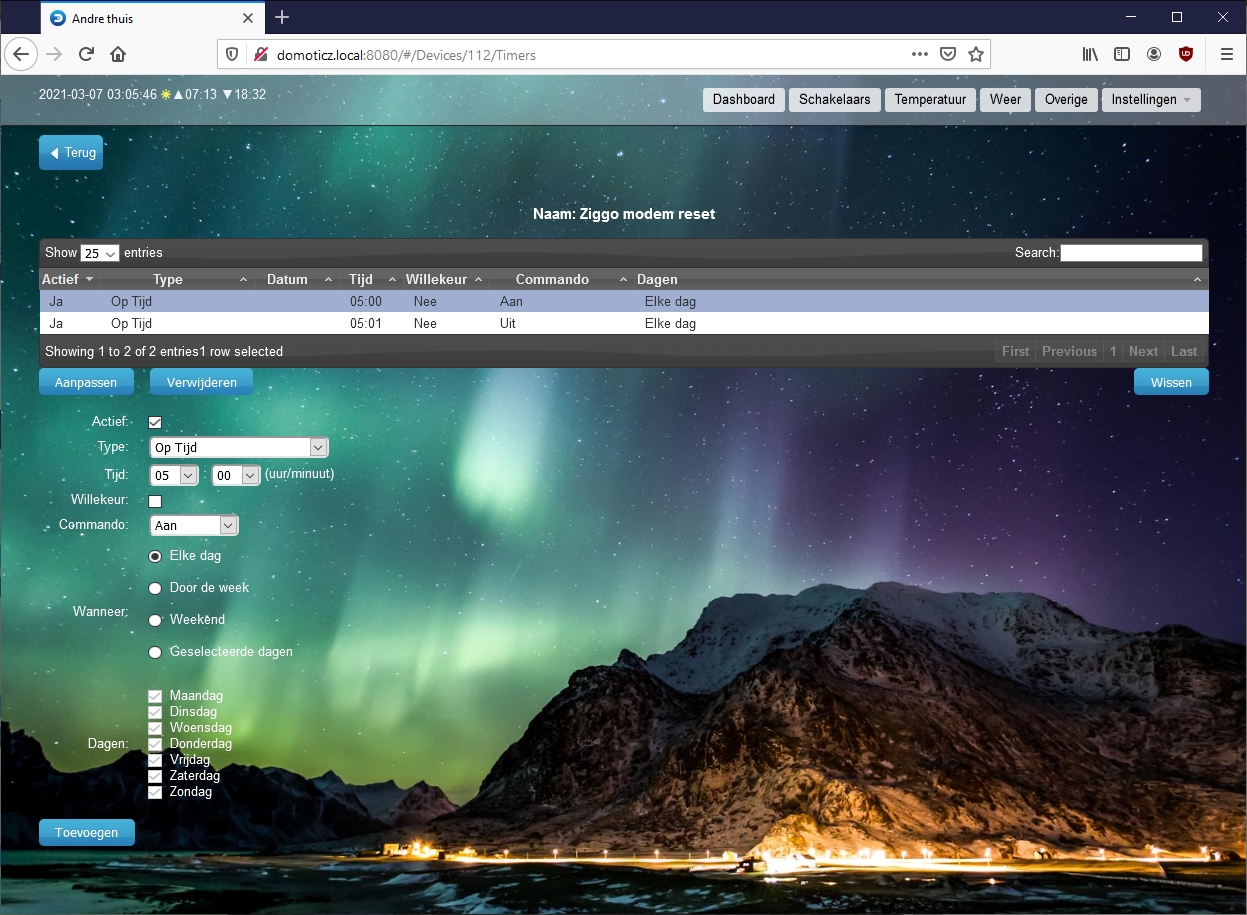The width and height of the screenshot is (1247, 915).
Task: Open the Firefox library
Action: (1090, 54)
